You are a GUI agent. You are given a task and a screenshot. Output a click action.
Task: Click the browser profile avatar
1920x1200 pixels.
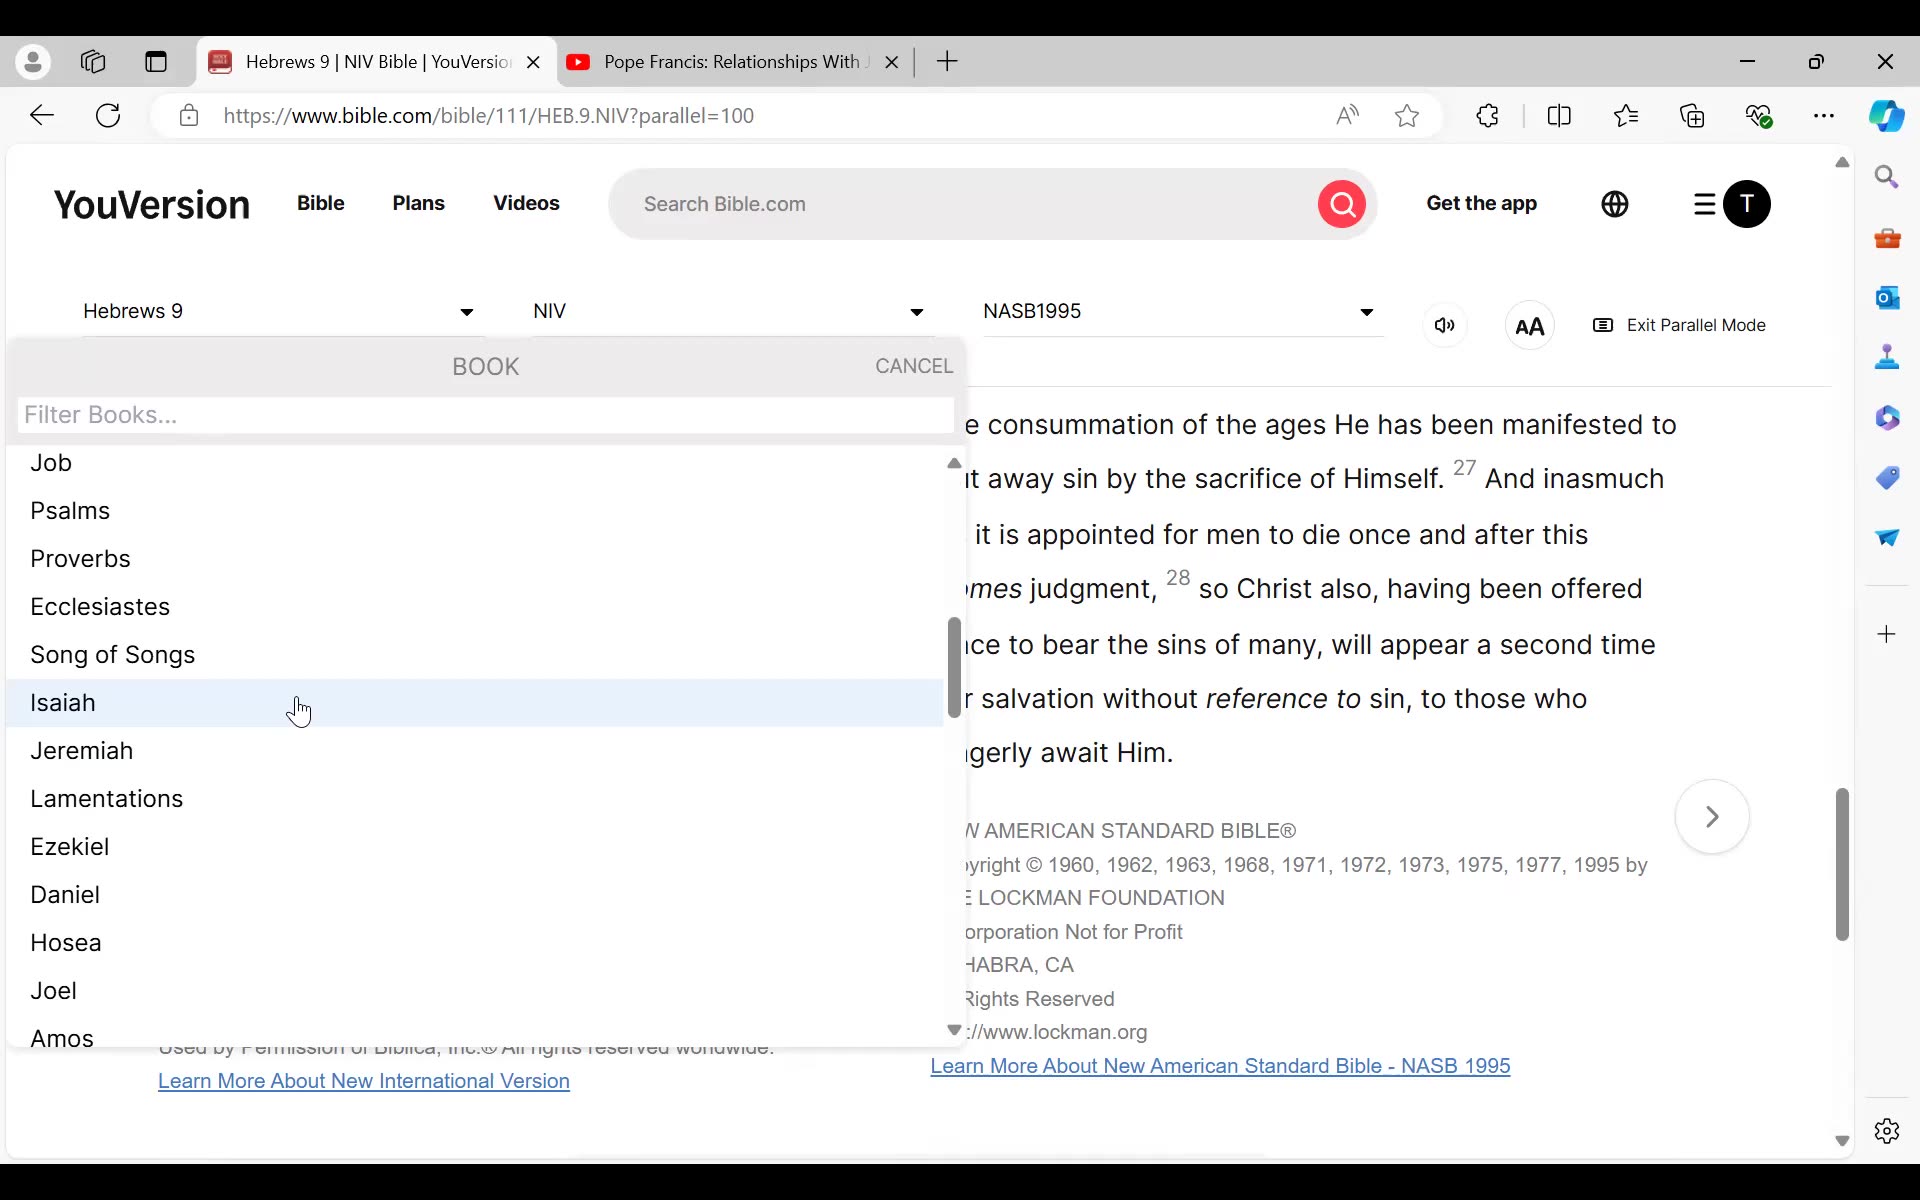click(33, 62)
